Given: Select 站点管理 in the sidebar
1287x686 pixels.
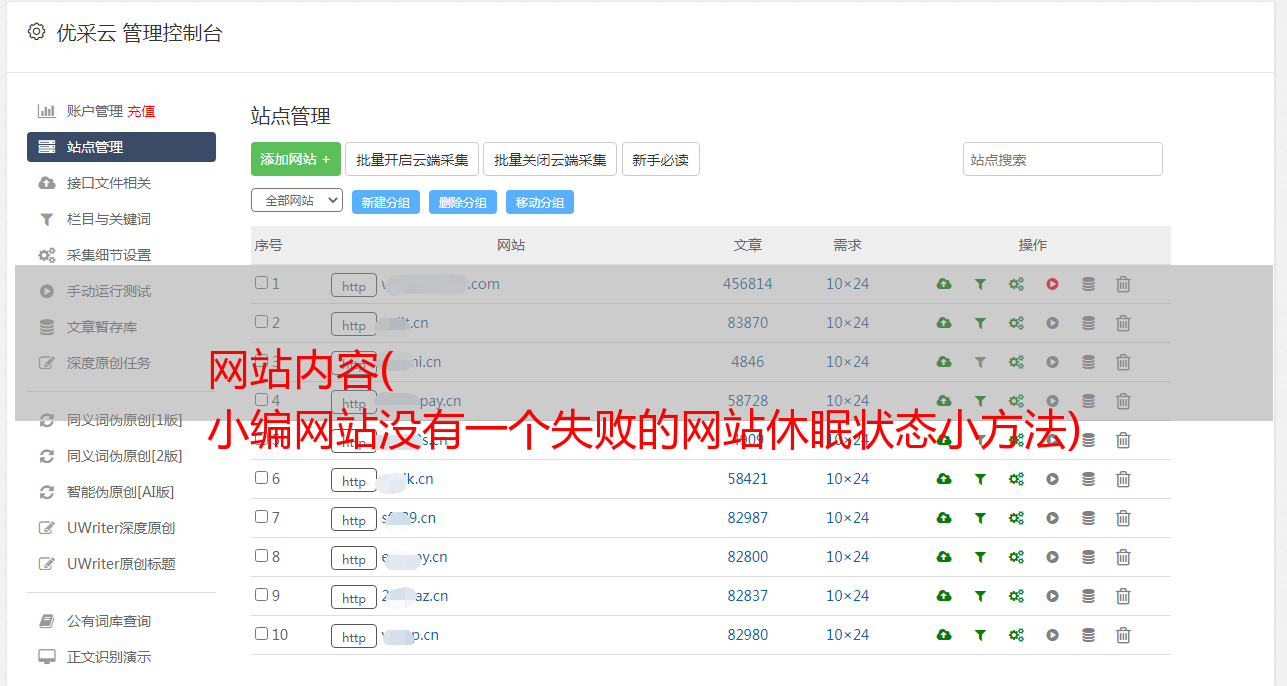Looking at the screenshot, I should pyautogui.click(x=121, y=147).
